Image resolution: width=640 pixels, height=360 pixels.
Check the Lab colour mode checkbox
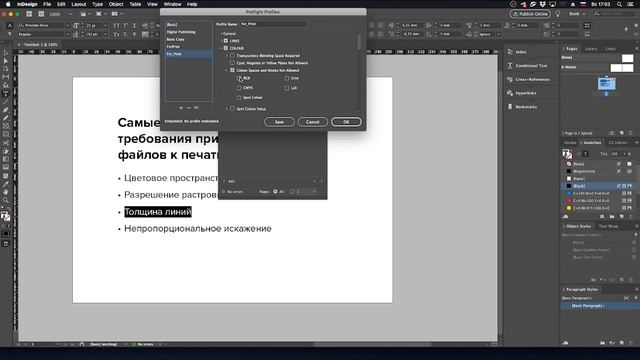point(287,88)
